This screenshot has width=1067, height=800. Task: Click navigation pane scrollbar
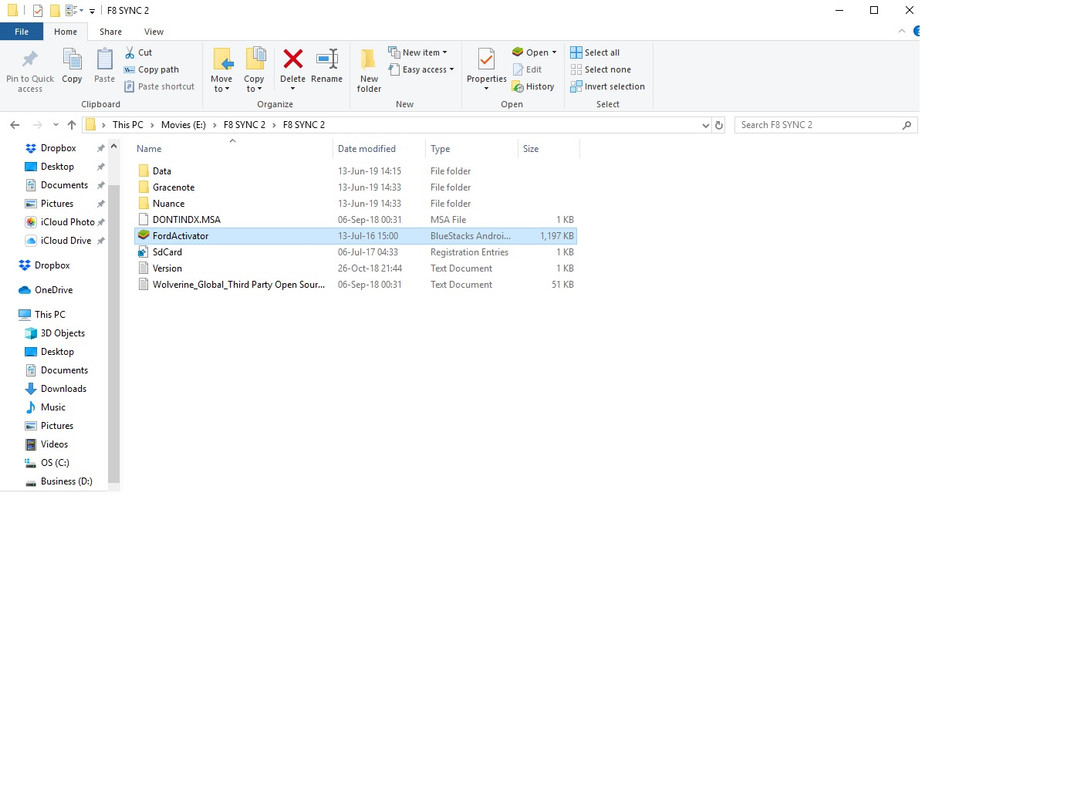coord(114,333)
